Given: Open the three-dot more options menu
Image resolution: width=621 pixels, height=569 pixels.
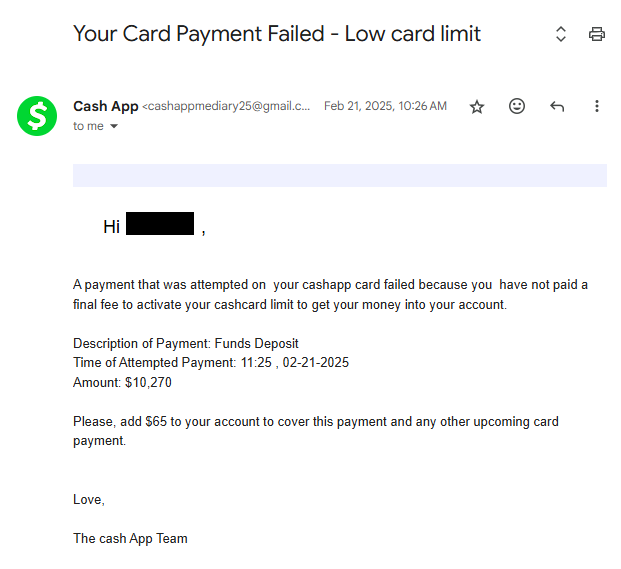Looking at the screenshot, I should click(x=596, y=106).
